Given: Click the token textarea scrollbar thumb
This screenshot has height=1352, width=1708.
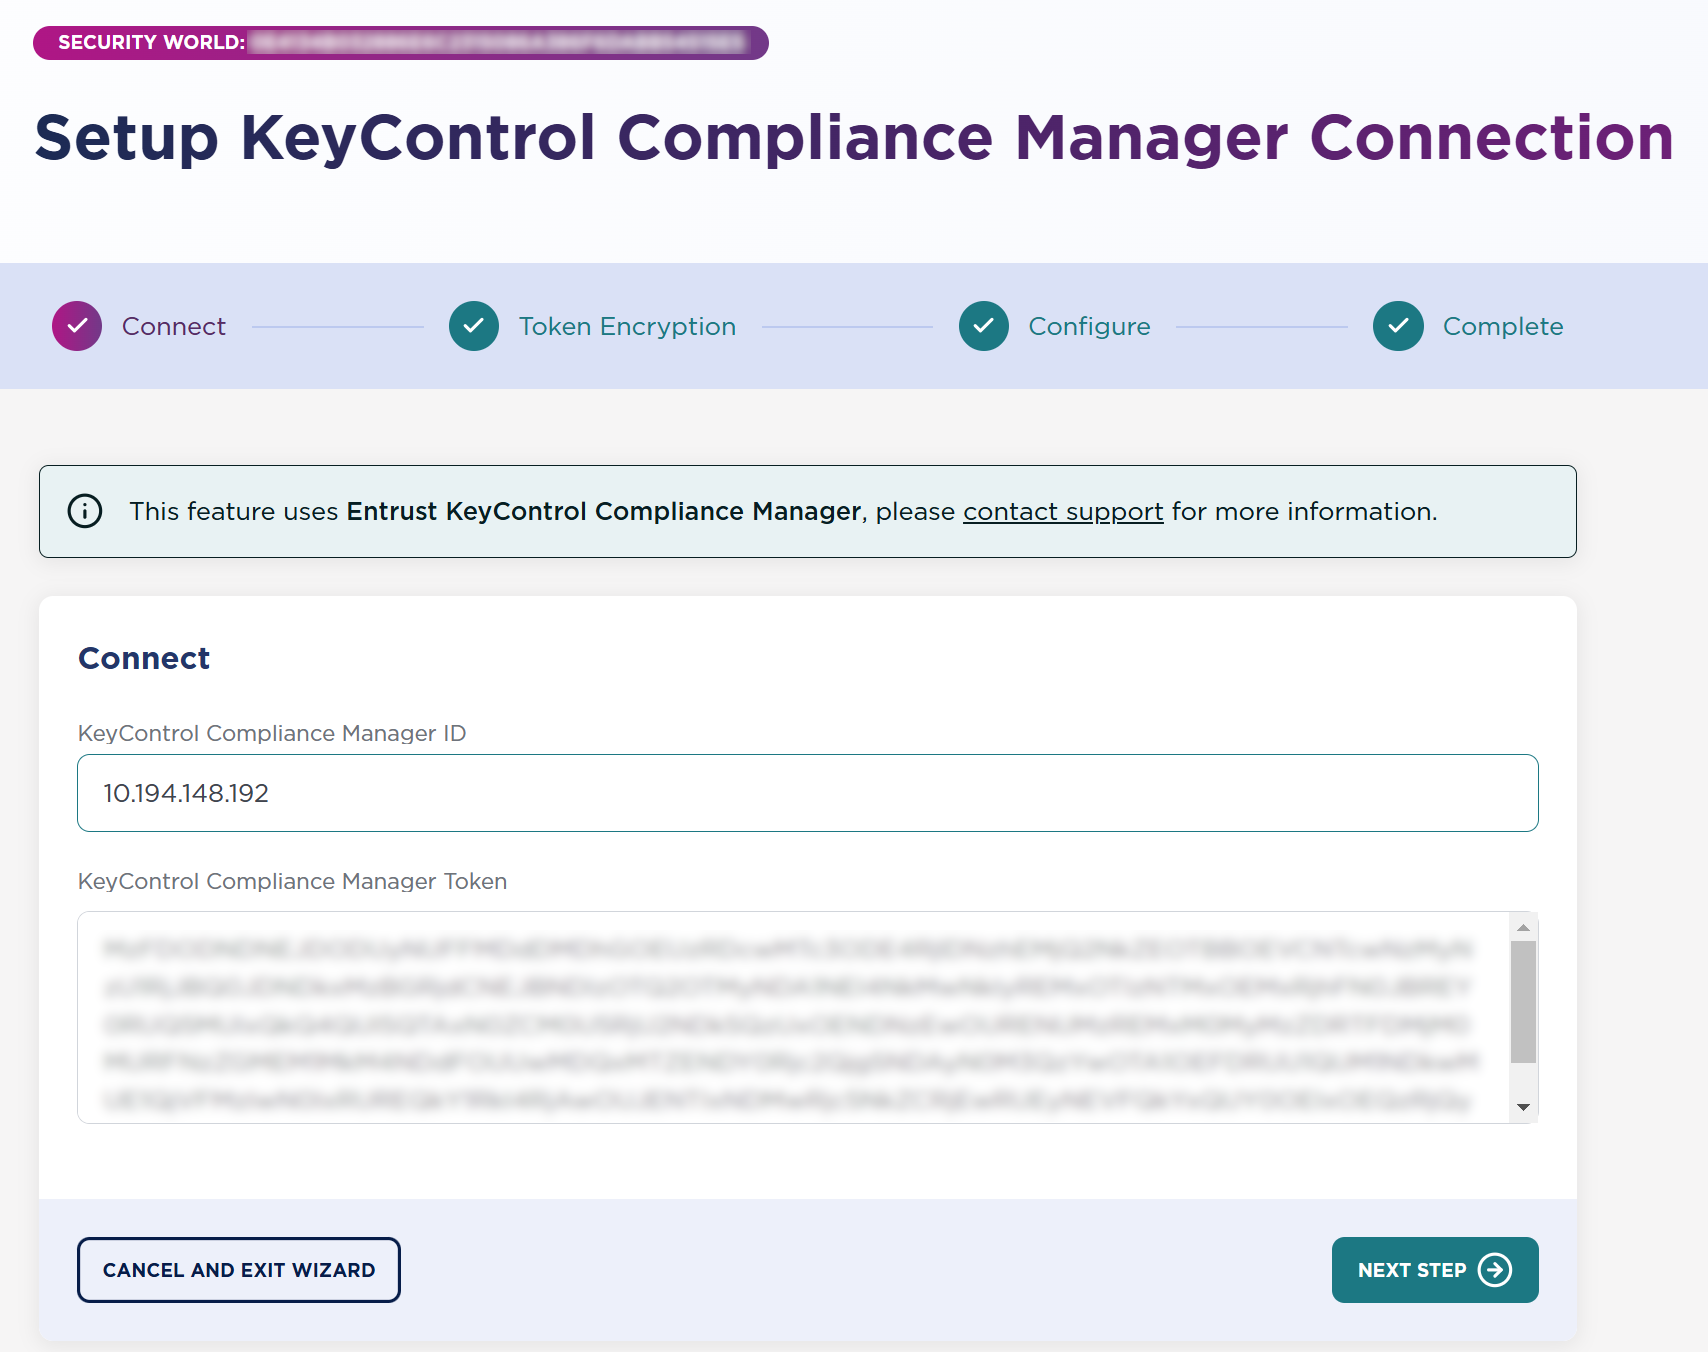Looking at the screenshot, I should [1523, 1002].
